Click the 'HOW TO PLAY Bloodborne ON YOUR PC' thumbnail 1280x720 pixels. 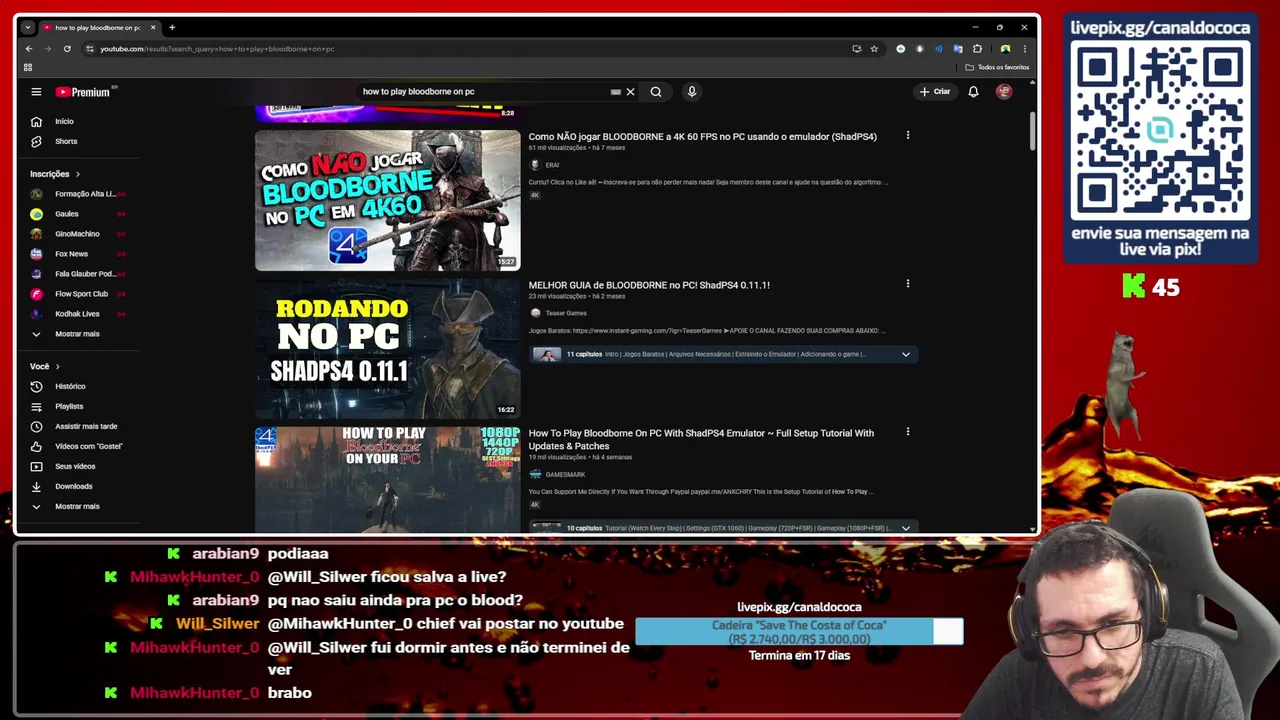(x=387, y=479)
